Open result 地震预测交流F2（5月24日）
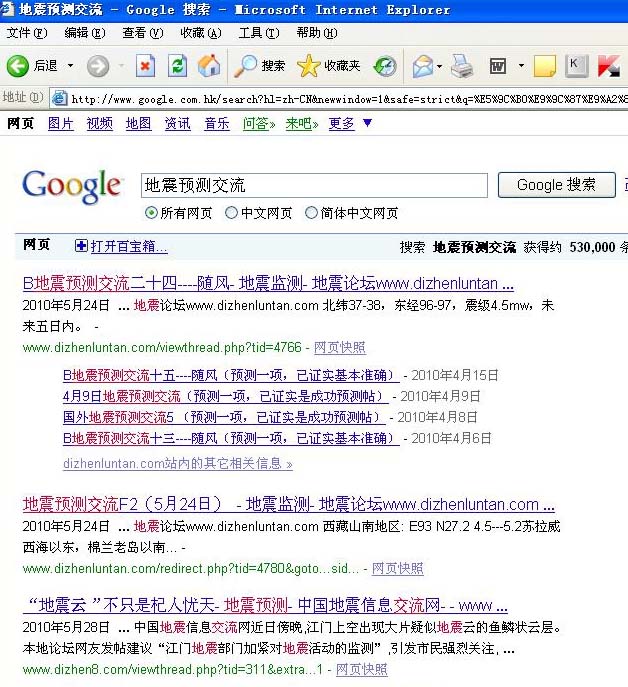The image size is (628, 687). click(289, 505)
